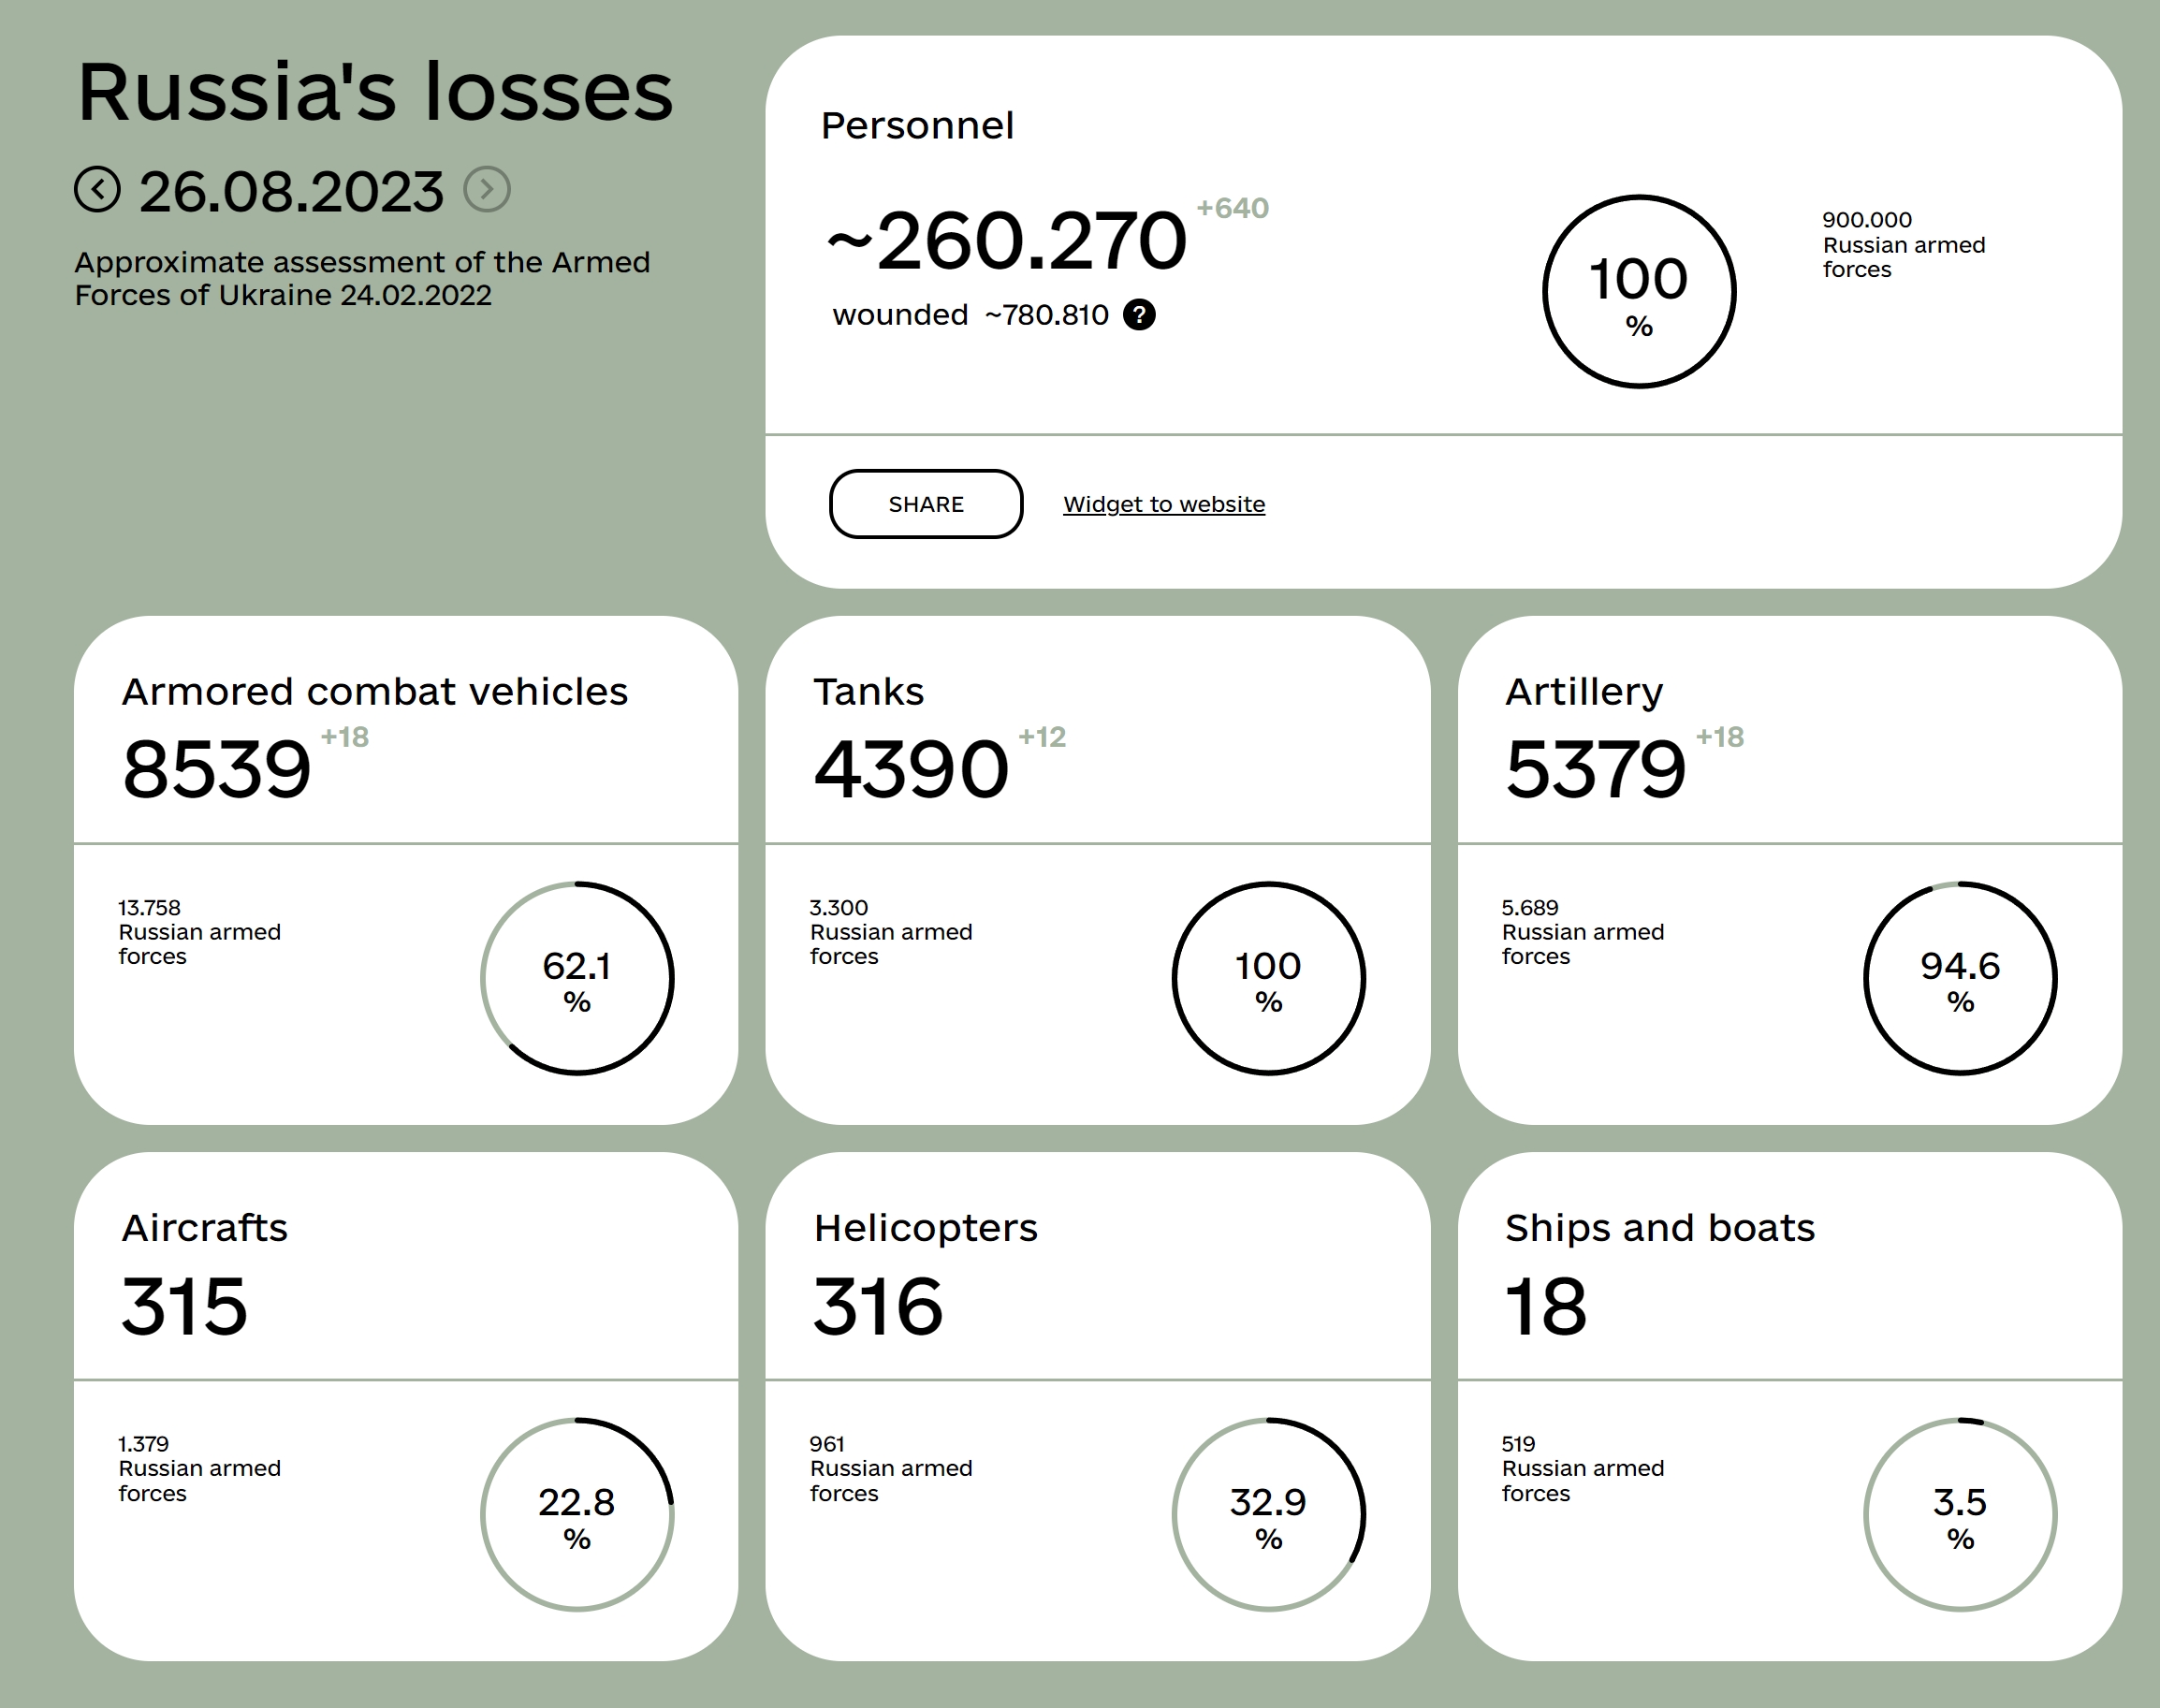The image size is (2160, 1708).
Task: Click the Tanks 100% circular gauge
Action: coord(1268,978)
